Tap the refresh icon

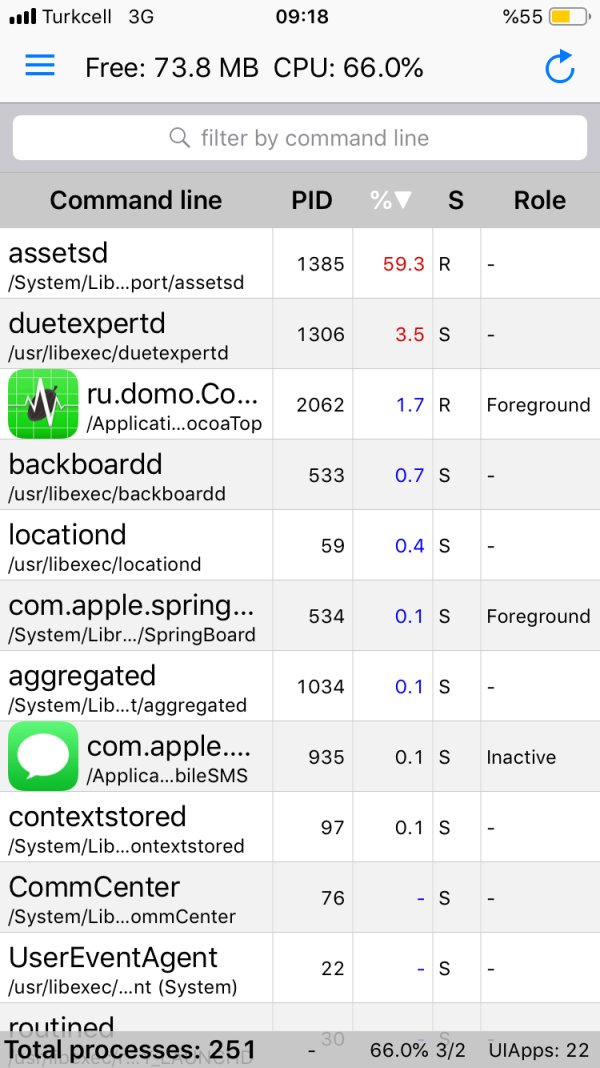tap(559, 67)
